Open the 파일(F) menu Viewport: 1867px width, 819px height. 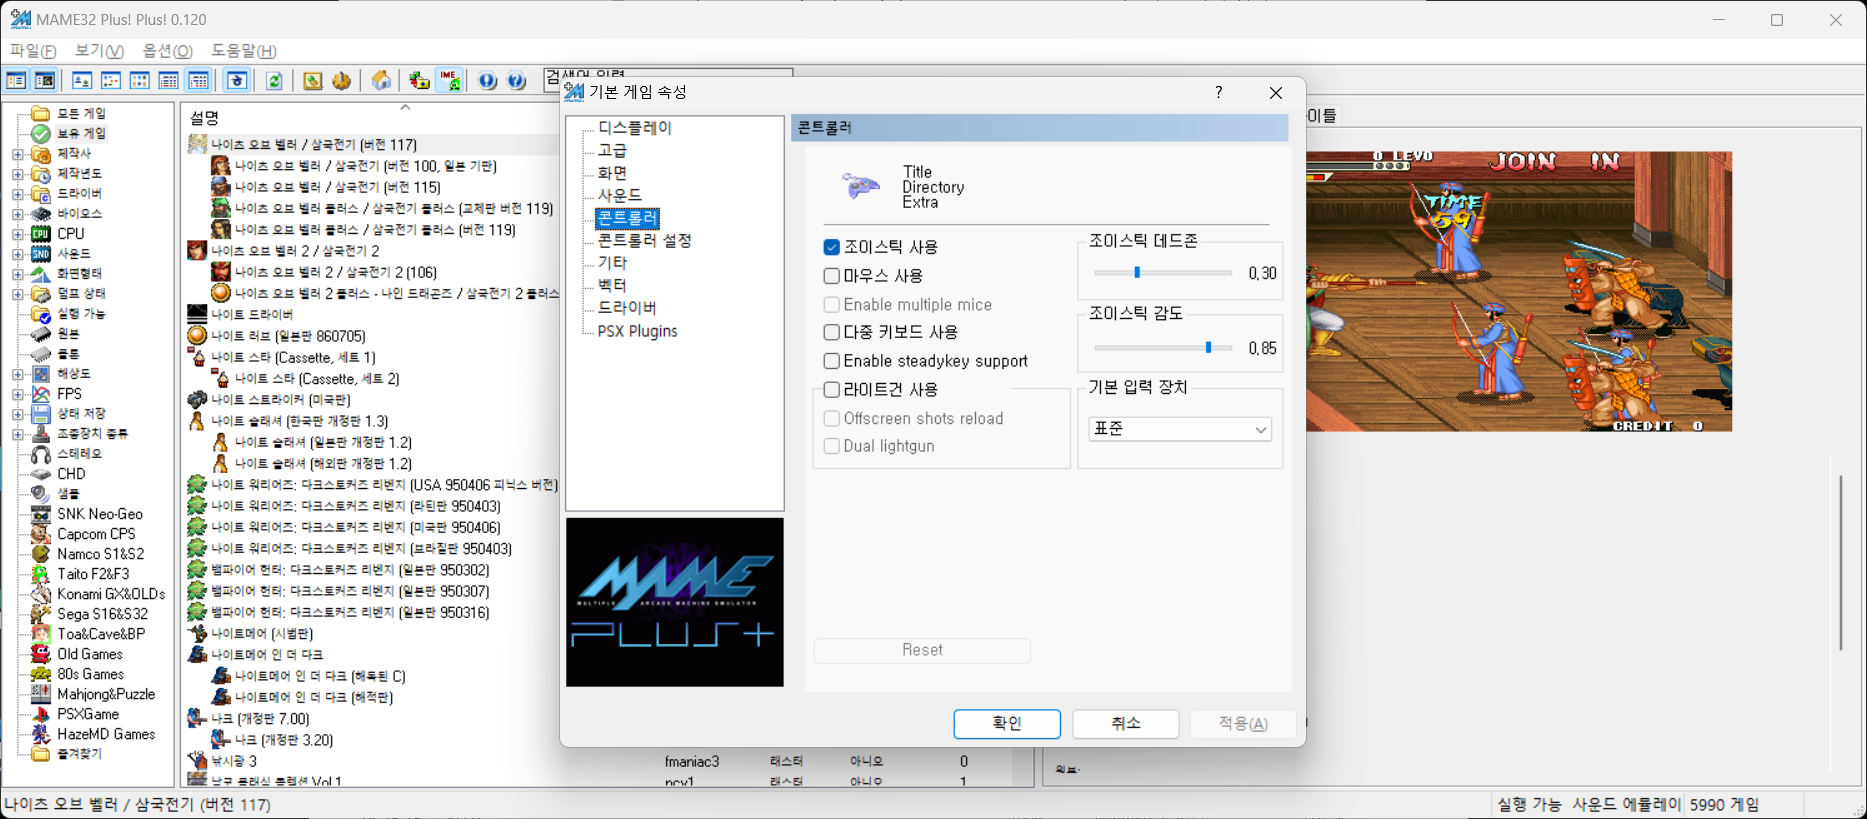[33, 51]
